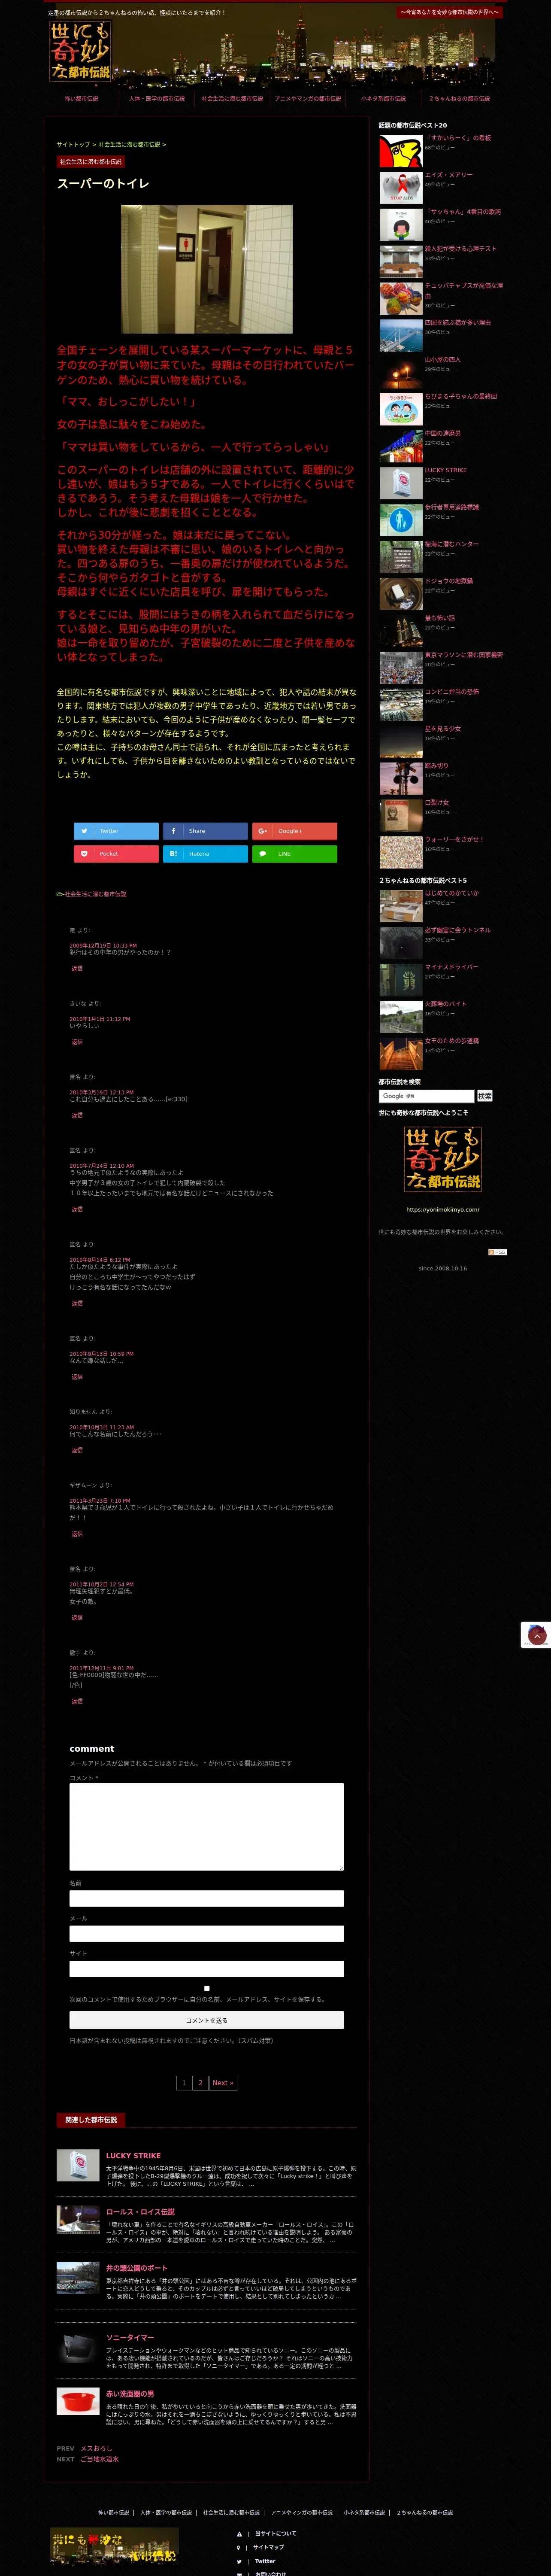
Task: Click the サイト input field
Action: tap(206, 1968)
